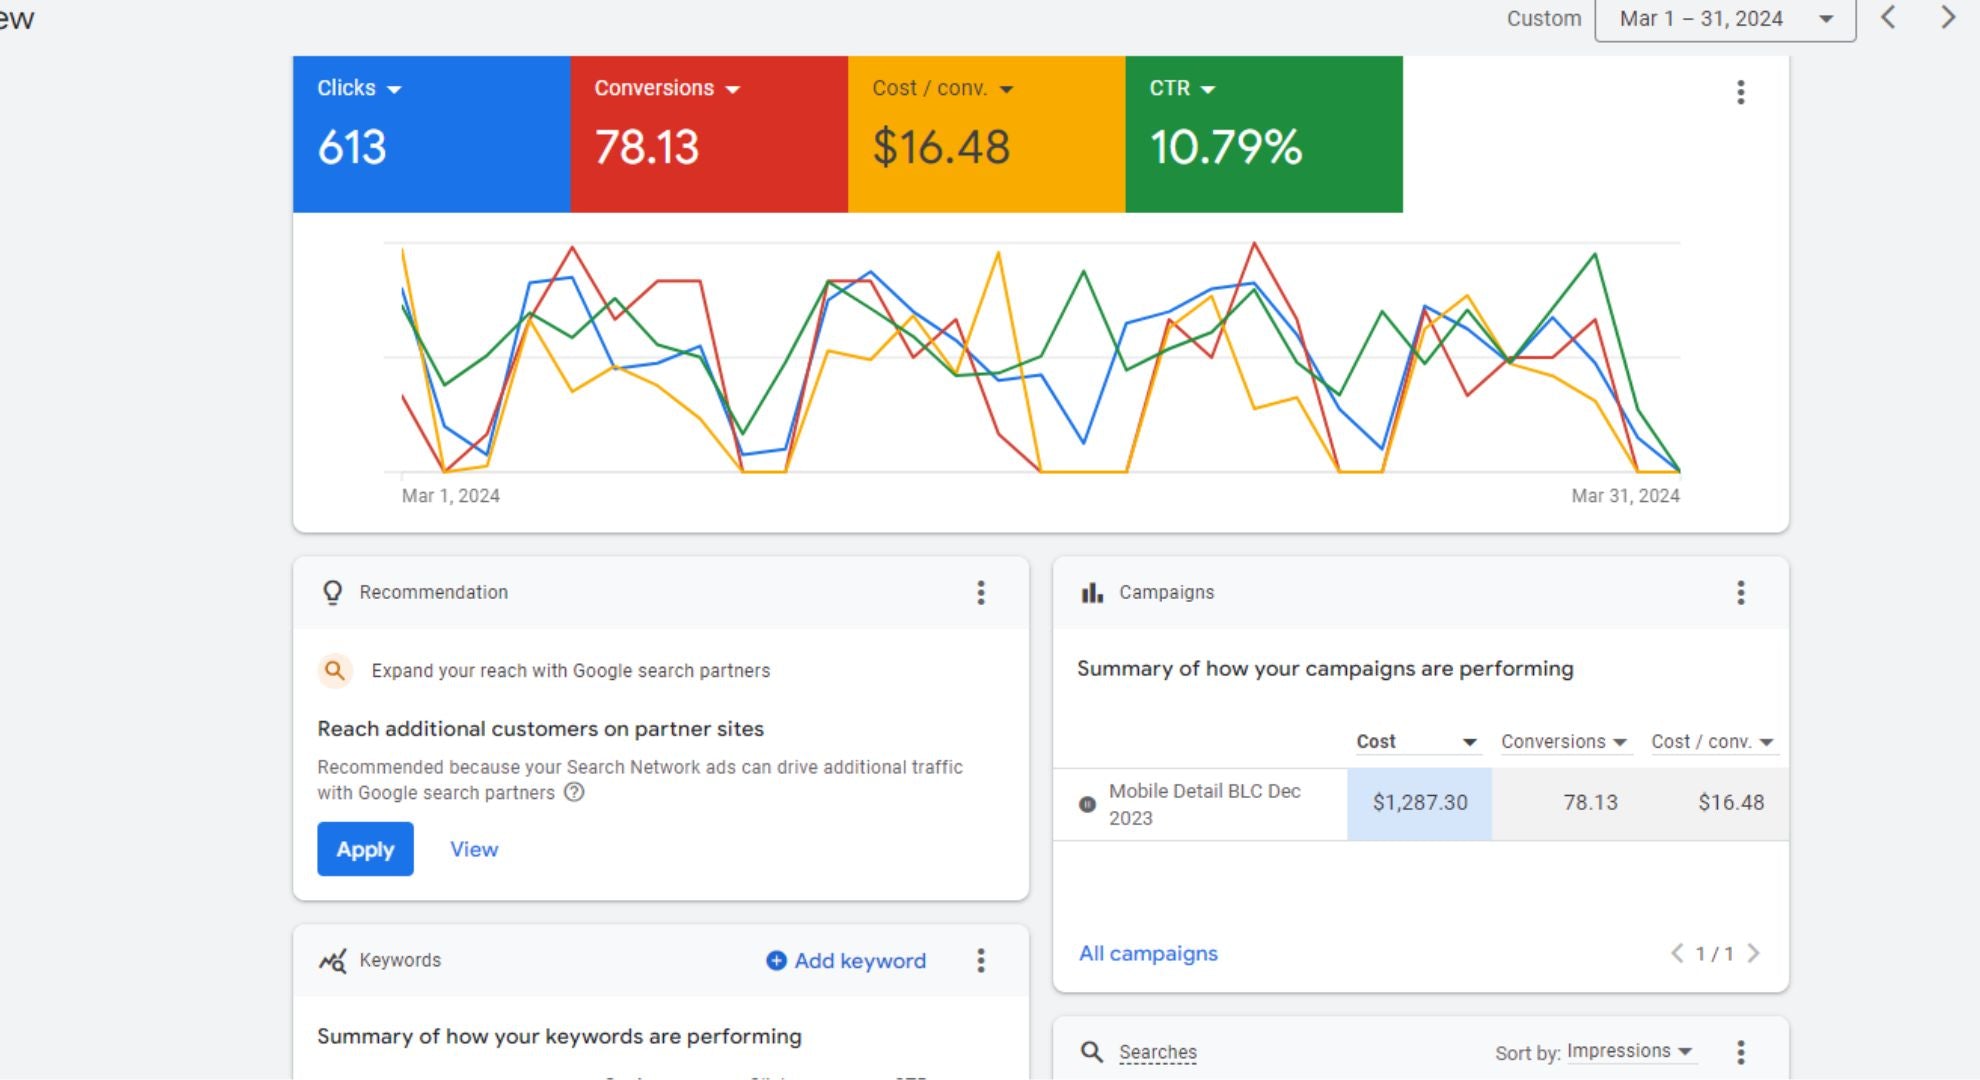Image resolution: width=1980 pixels, height=1080 pixels.
Task: Click the Keywords trend icon
Action: point(330,960)
